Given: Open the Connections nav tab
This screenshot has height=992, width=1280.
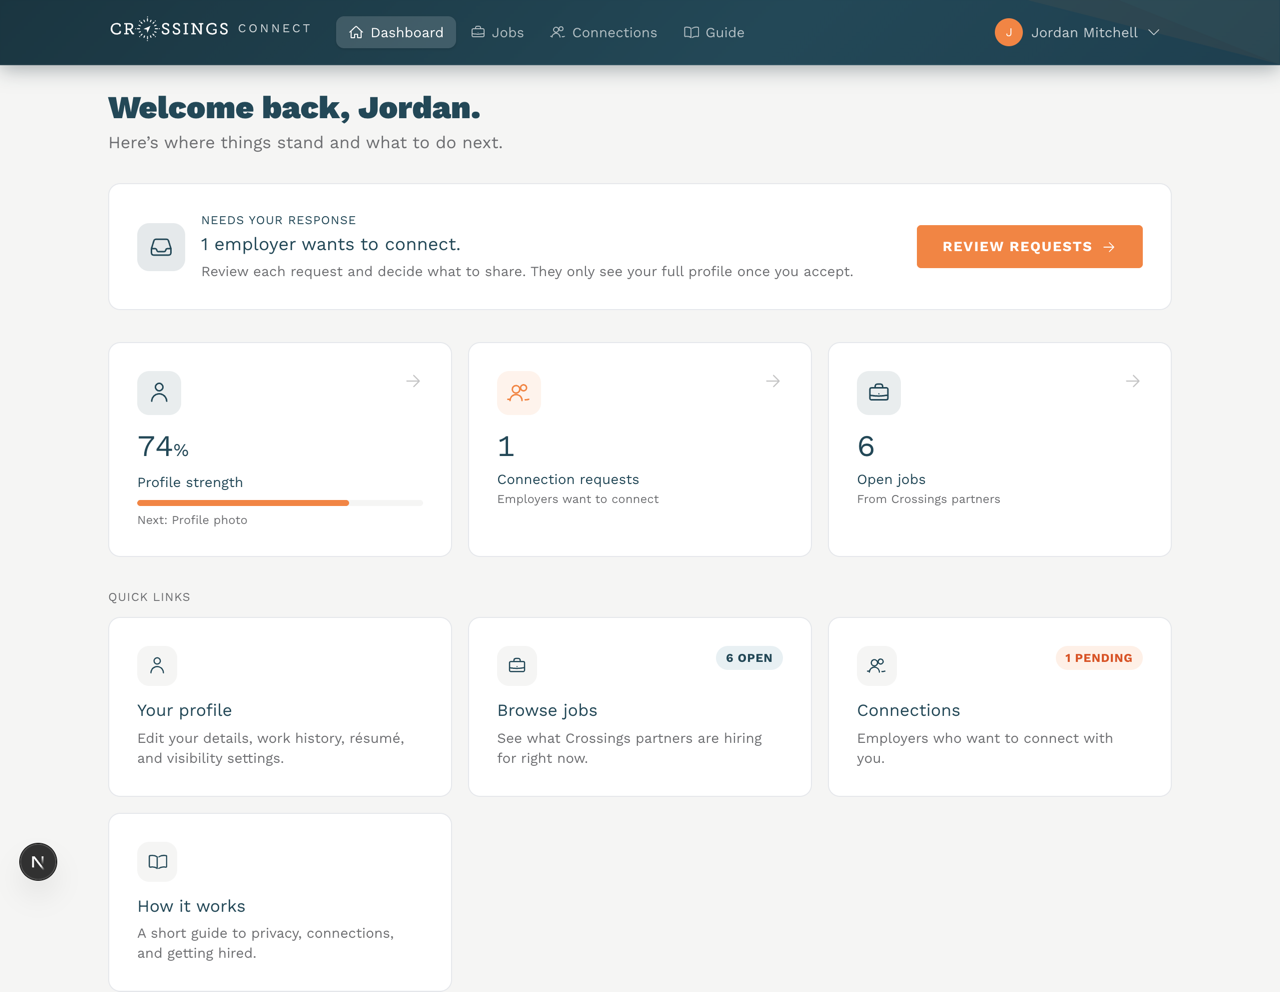Looking at the screenshot, I should (603, 32).
